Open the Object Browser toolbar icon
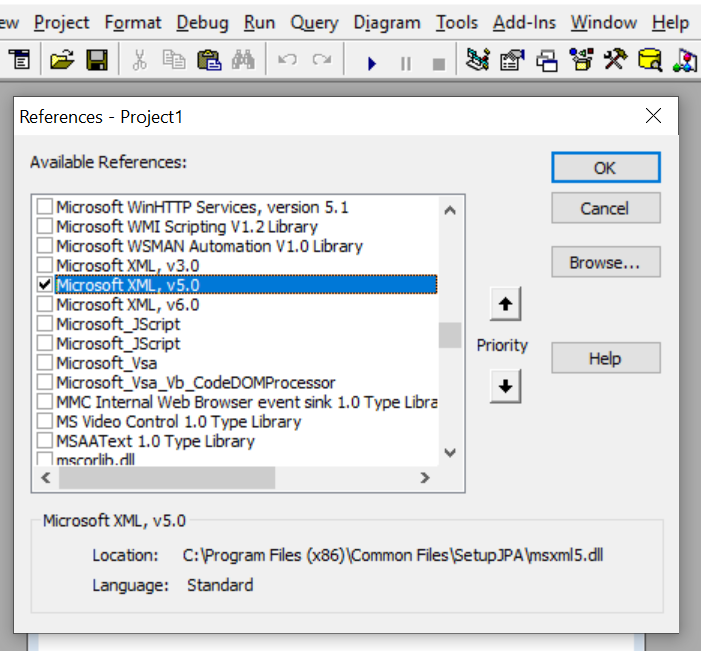This screenshot has width=701, height=651. (582, 59)
